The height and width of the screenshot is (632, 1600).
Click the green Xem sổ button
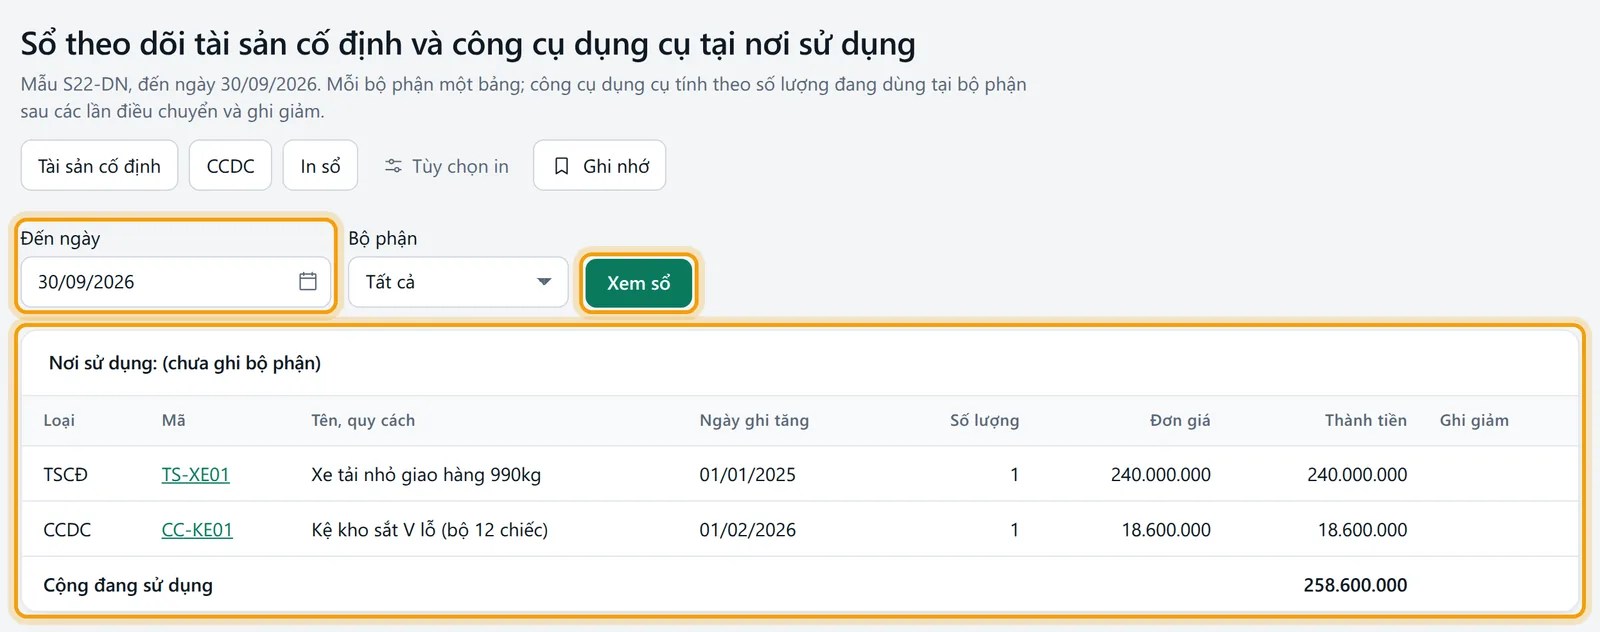[639, 283]
